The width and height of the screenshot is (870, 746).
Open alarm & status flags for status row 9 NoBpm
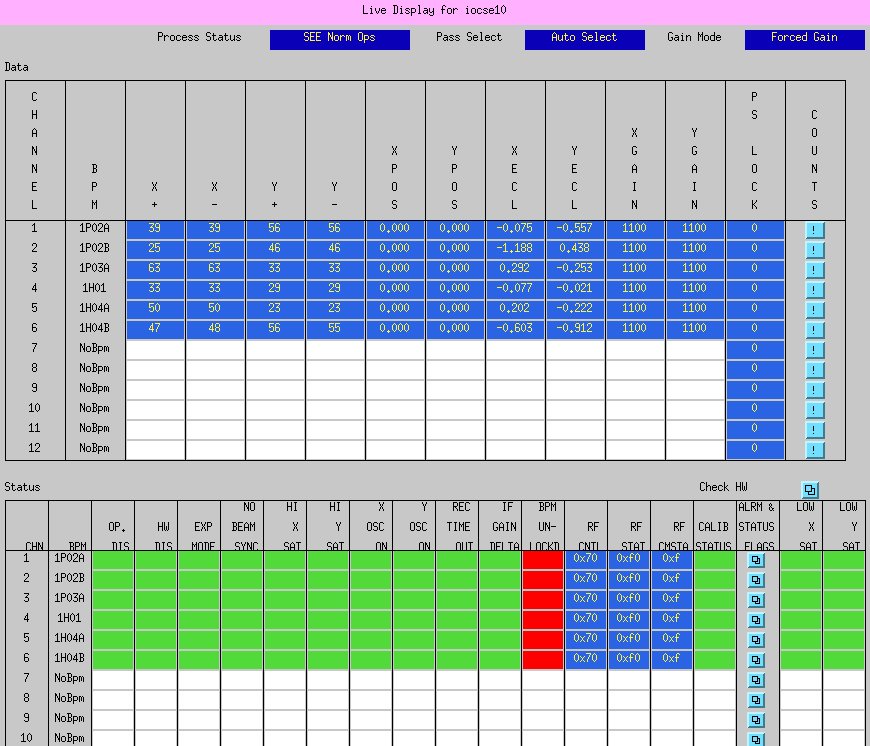[x=756, y=720]
